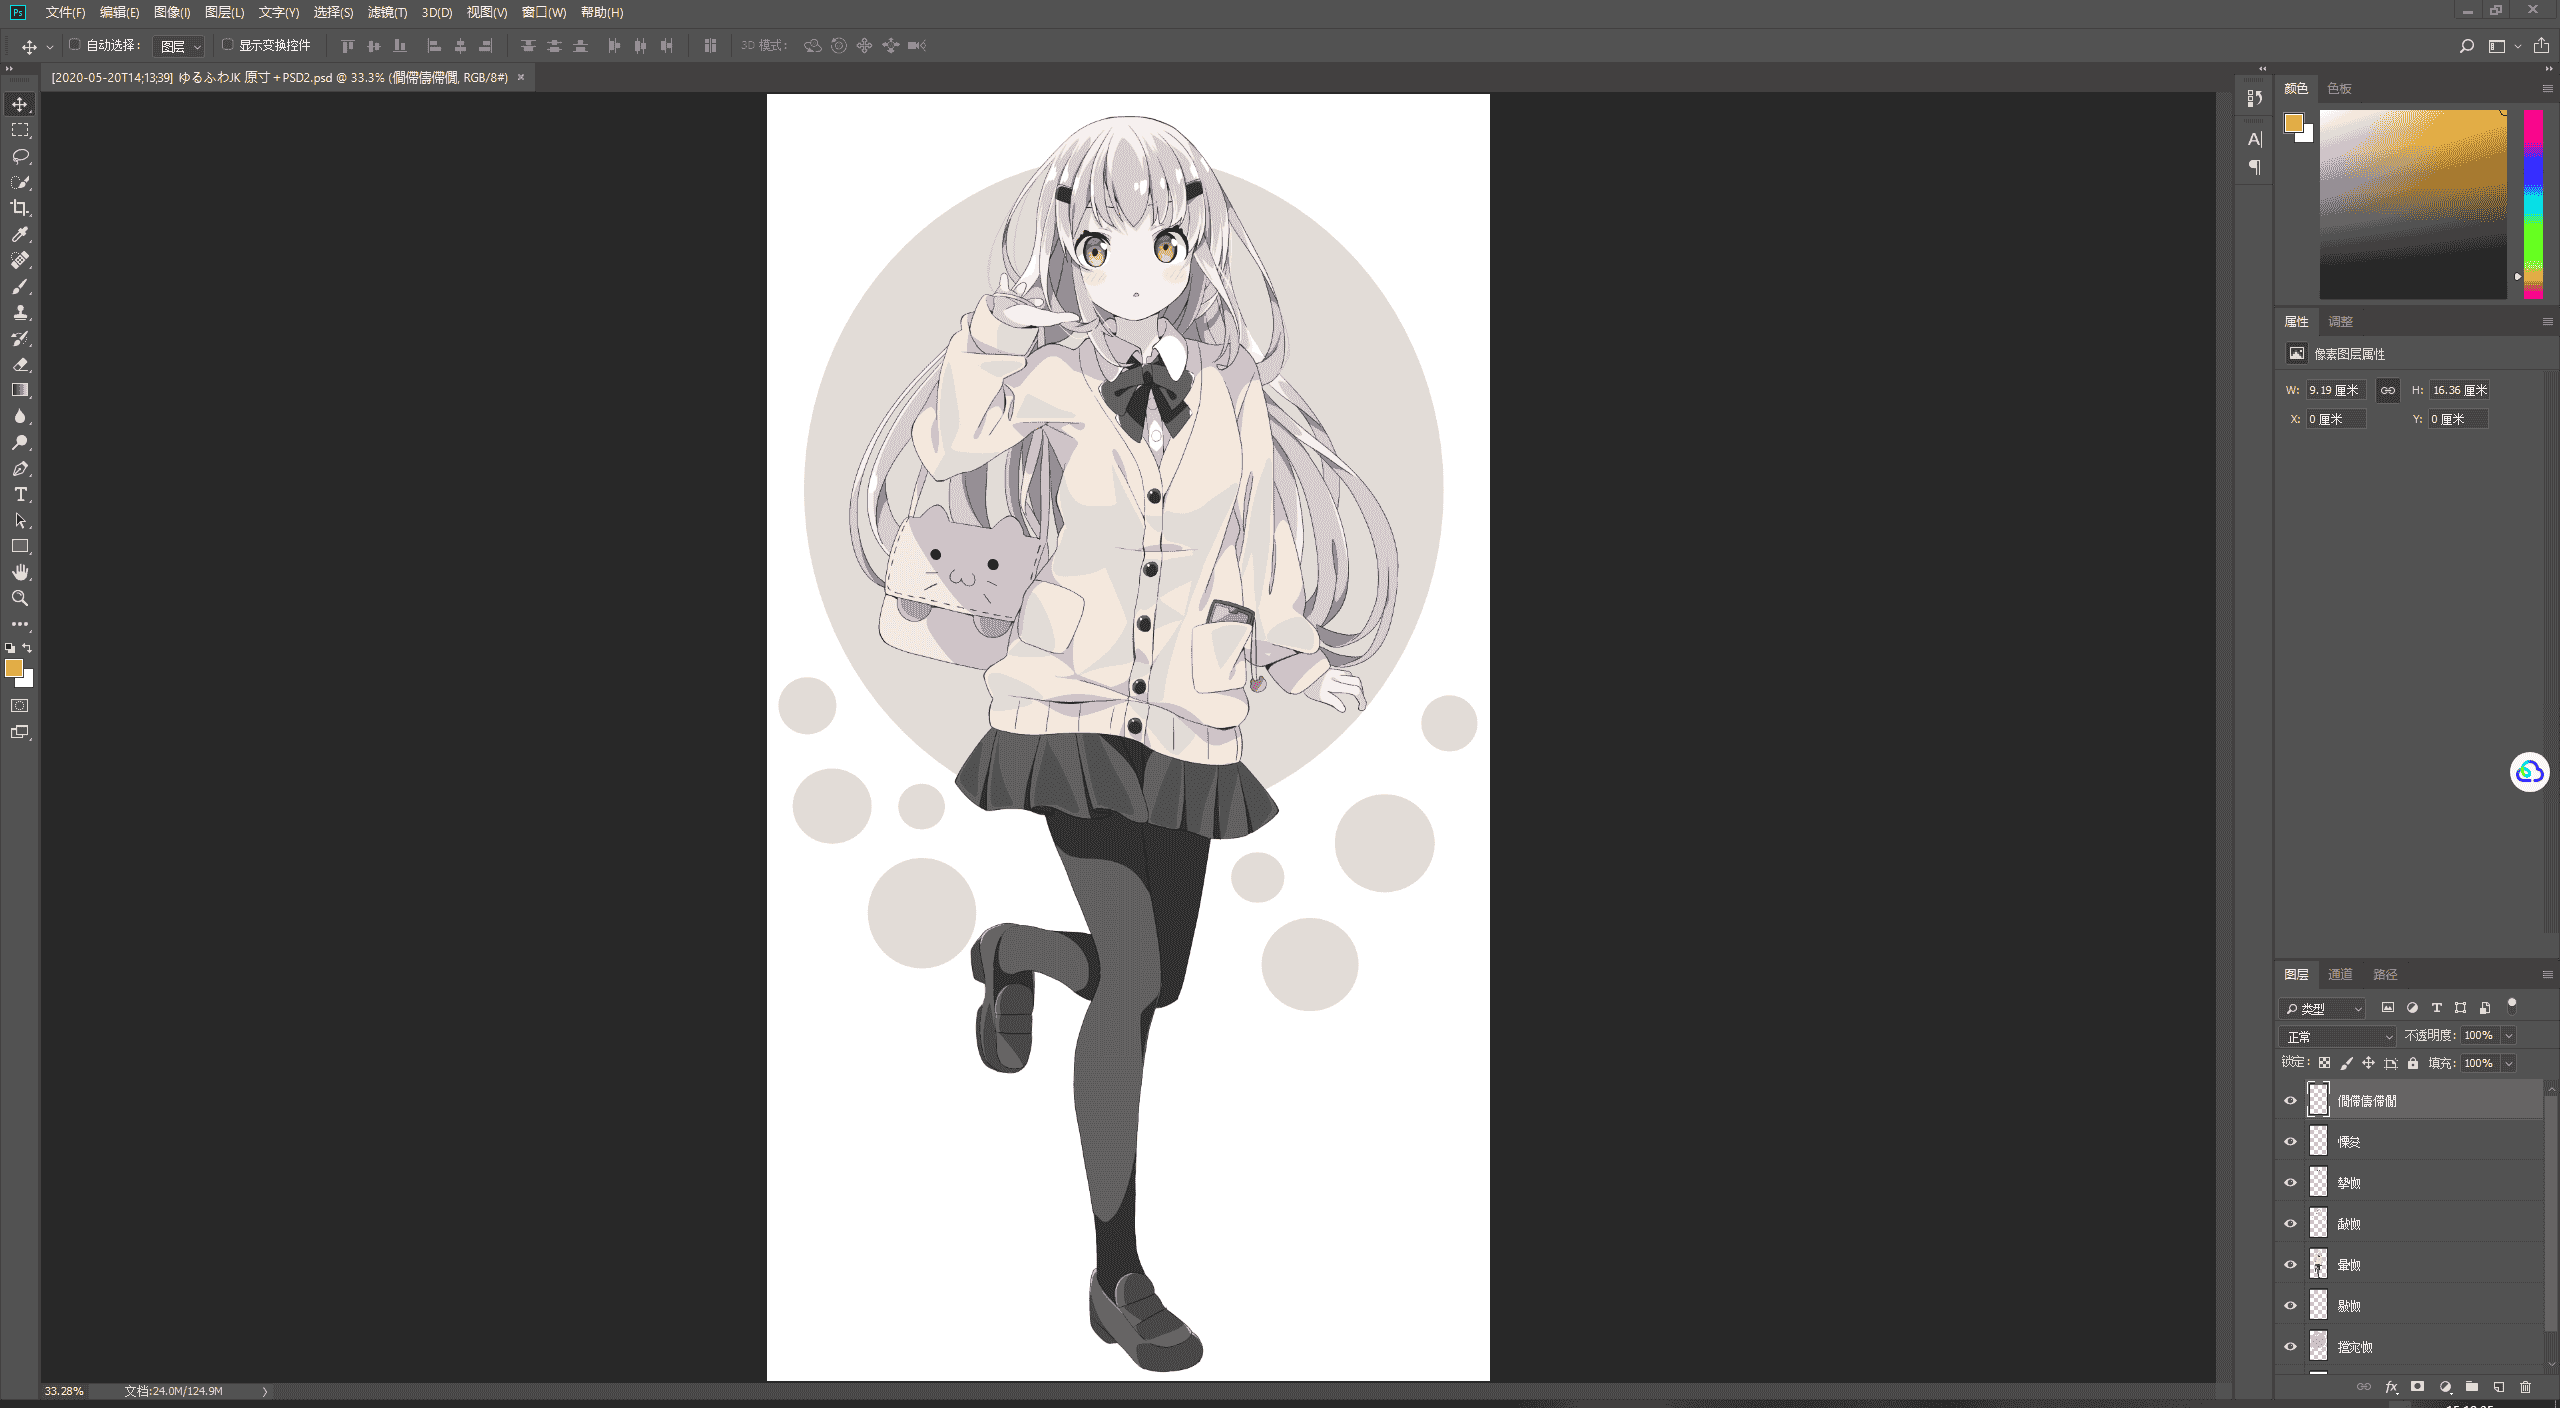Switch to the 调整 tab
Image resolution: width=2560 pixels, height=1408 pixels.
click(x=2340, y=321)
